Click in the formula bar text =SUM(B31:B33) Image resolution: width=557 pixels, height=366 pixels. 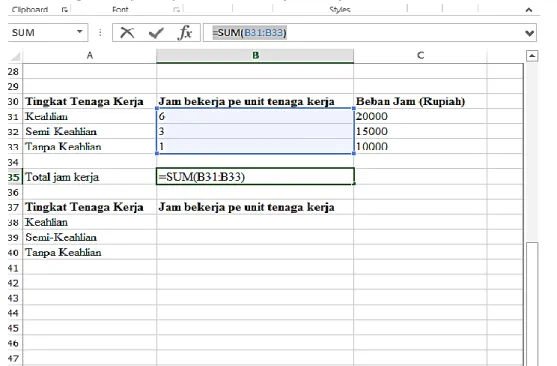point(249,33)
